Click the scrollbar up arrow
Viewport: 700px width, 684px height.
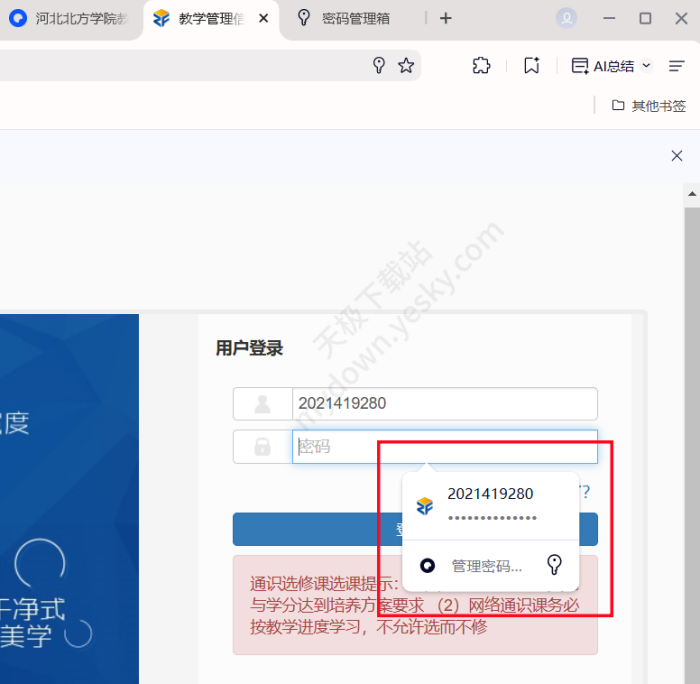[x=691, y=193]
